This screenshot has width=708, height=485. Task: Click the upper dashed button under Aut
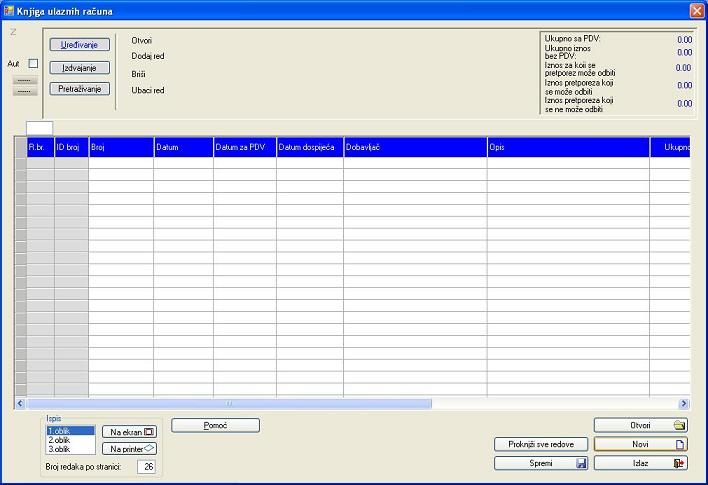click(25, 81)
